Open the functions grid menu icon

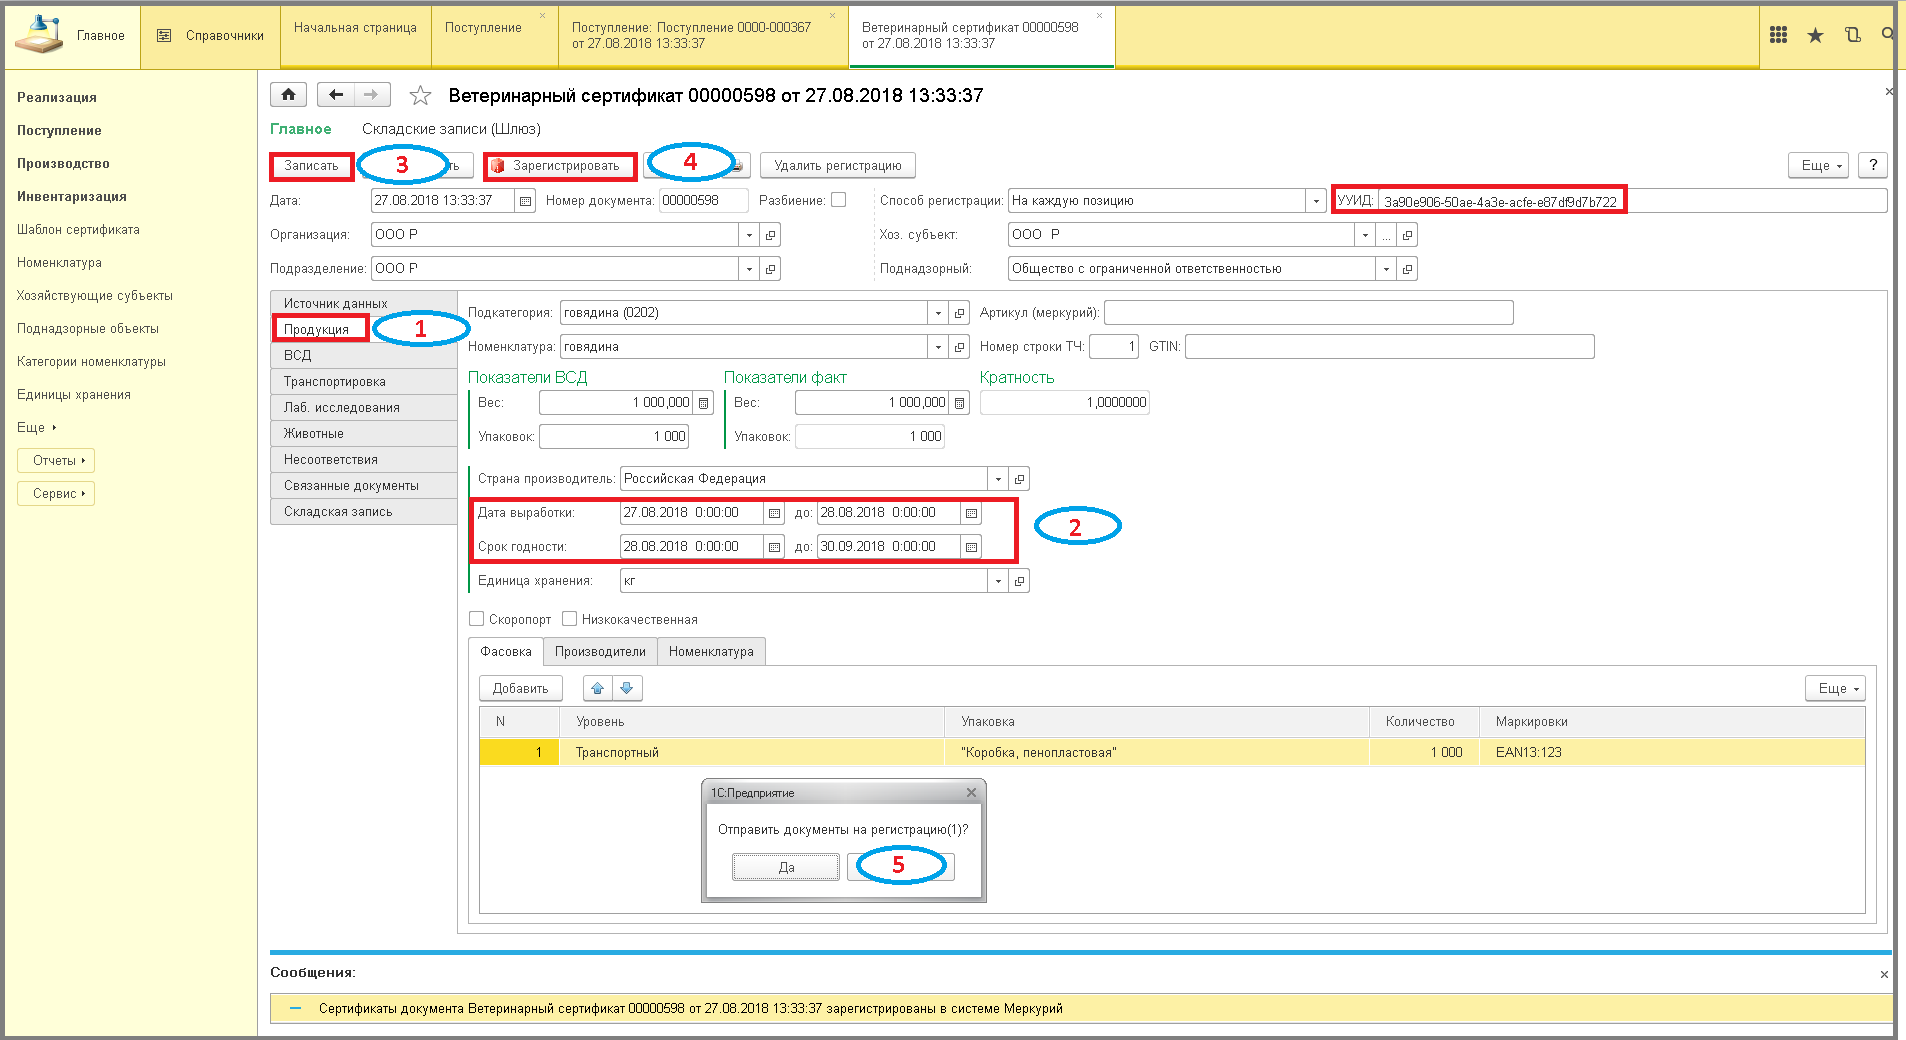(x=1778, y=35)
